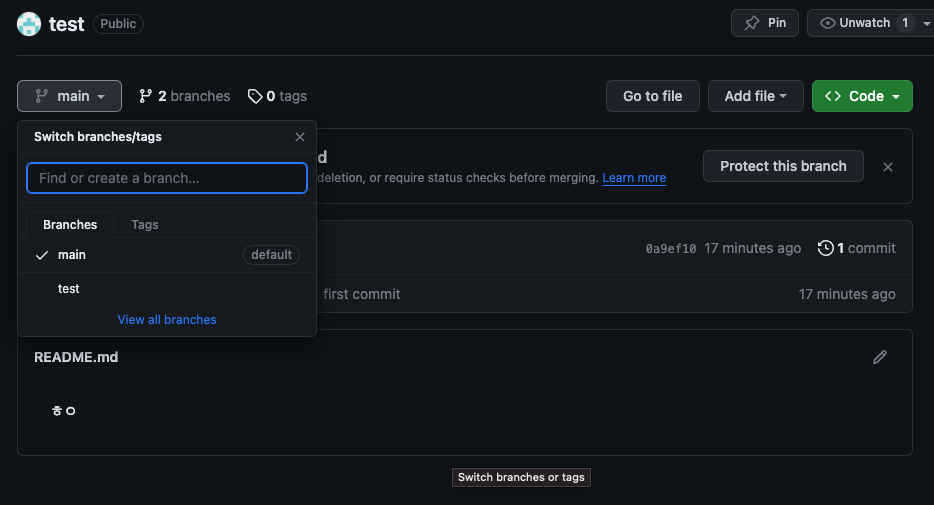Click Go to file button
This screenshot has height=505, width=934.
coord(653,96)
